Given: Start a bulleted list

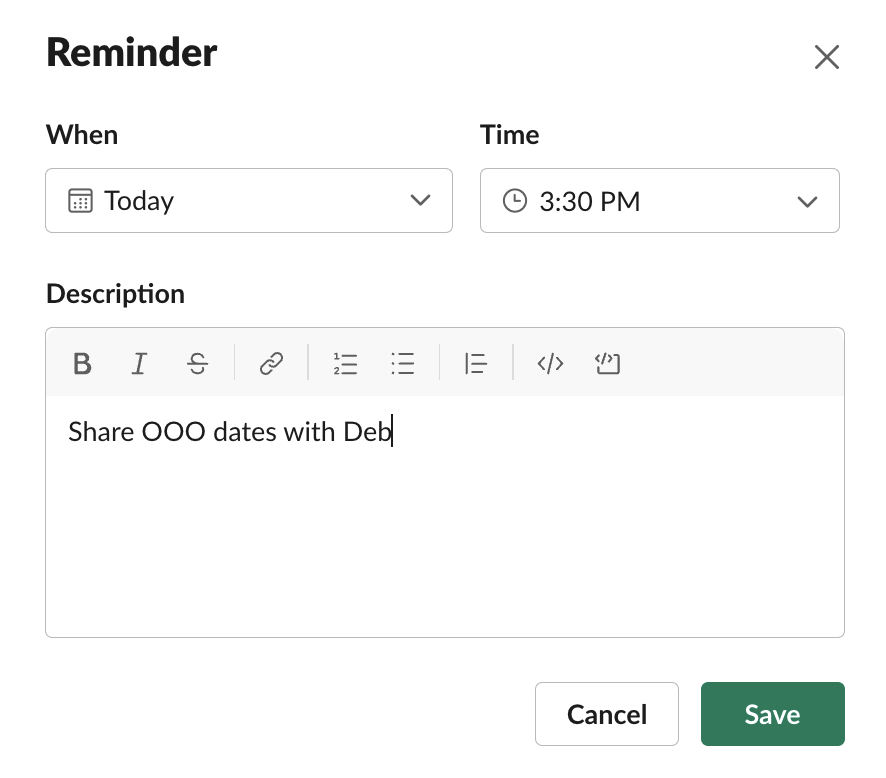Looking at the screenshot, I should pos(403,363).
